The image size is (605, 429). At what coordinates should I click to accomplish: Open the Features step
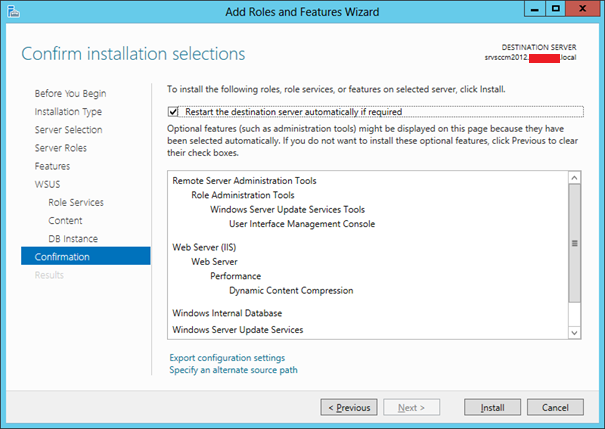click(x=52, y=166)
